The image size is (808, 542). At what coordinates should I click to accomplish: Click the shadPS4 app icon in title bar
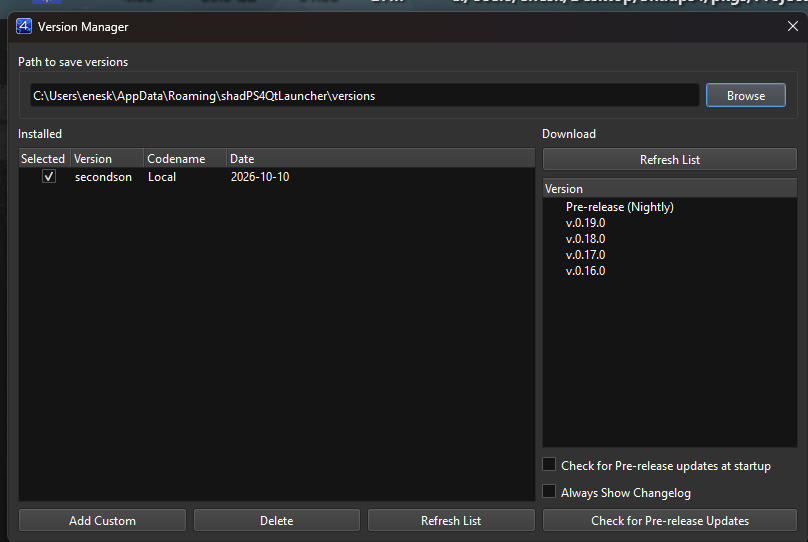(x=24, y=26)
